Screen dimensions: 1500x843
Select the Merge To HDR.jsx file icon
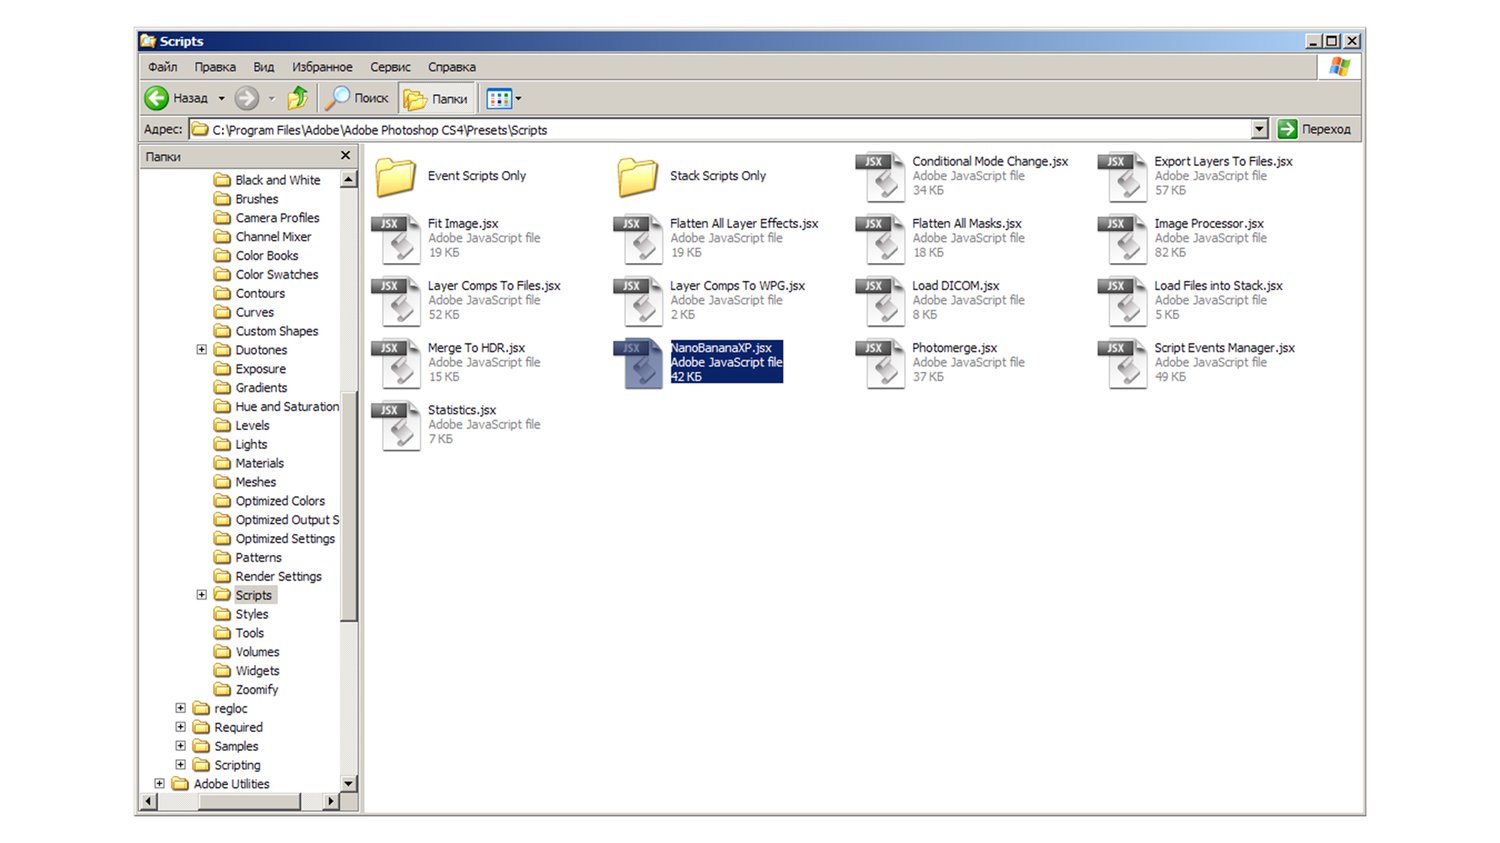coord(396,363)
